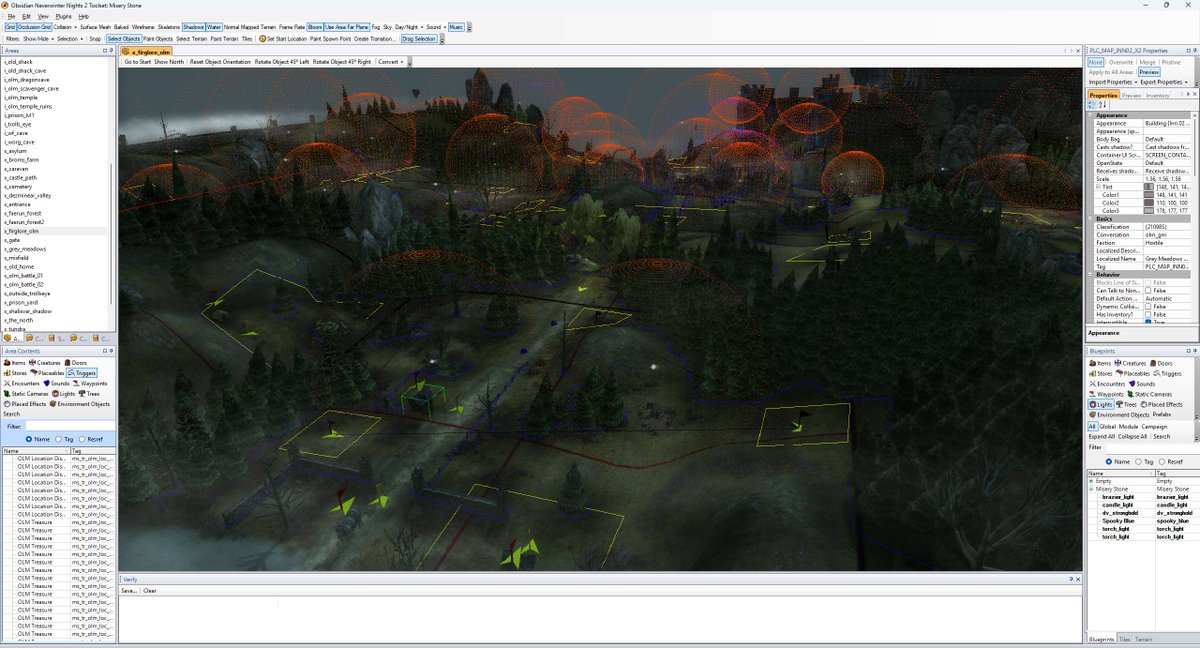Show Waypoints in the Area Contents panel
Viewport: 1200px width, 648px height.
(x=91, y=383)
